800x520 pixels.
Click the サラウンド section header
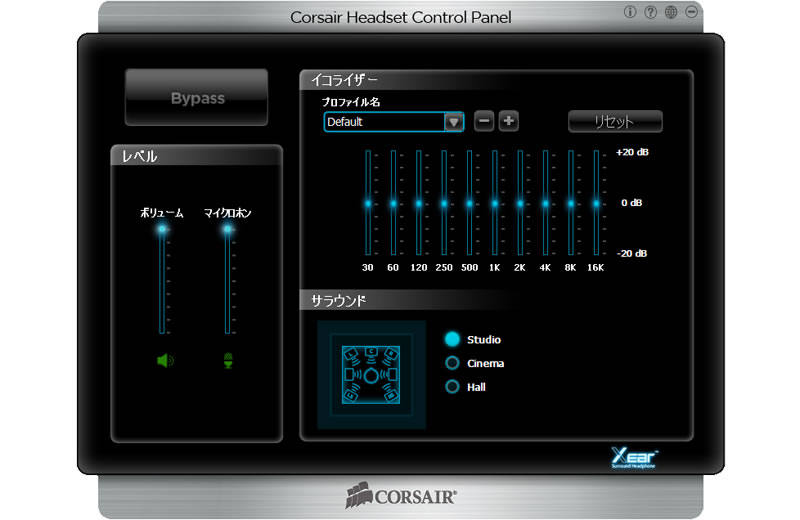(x=338, y=301)
